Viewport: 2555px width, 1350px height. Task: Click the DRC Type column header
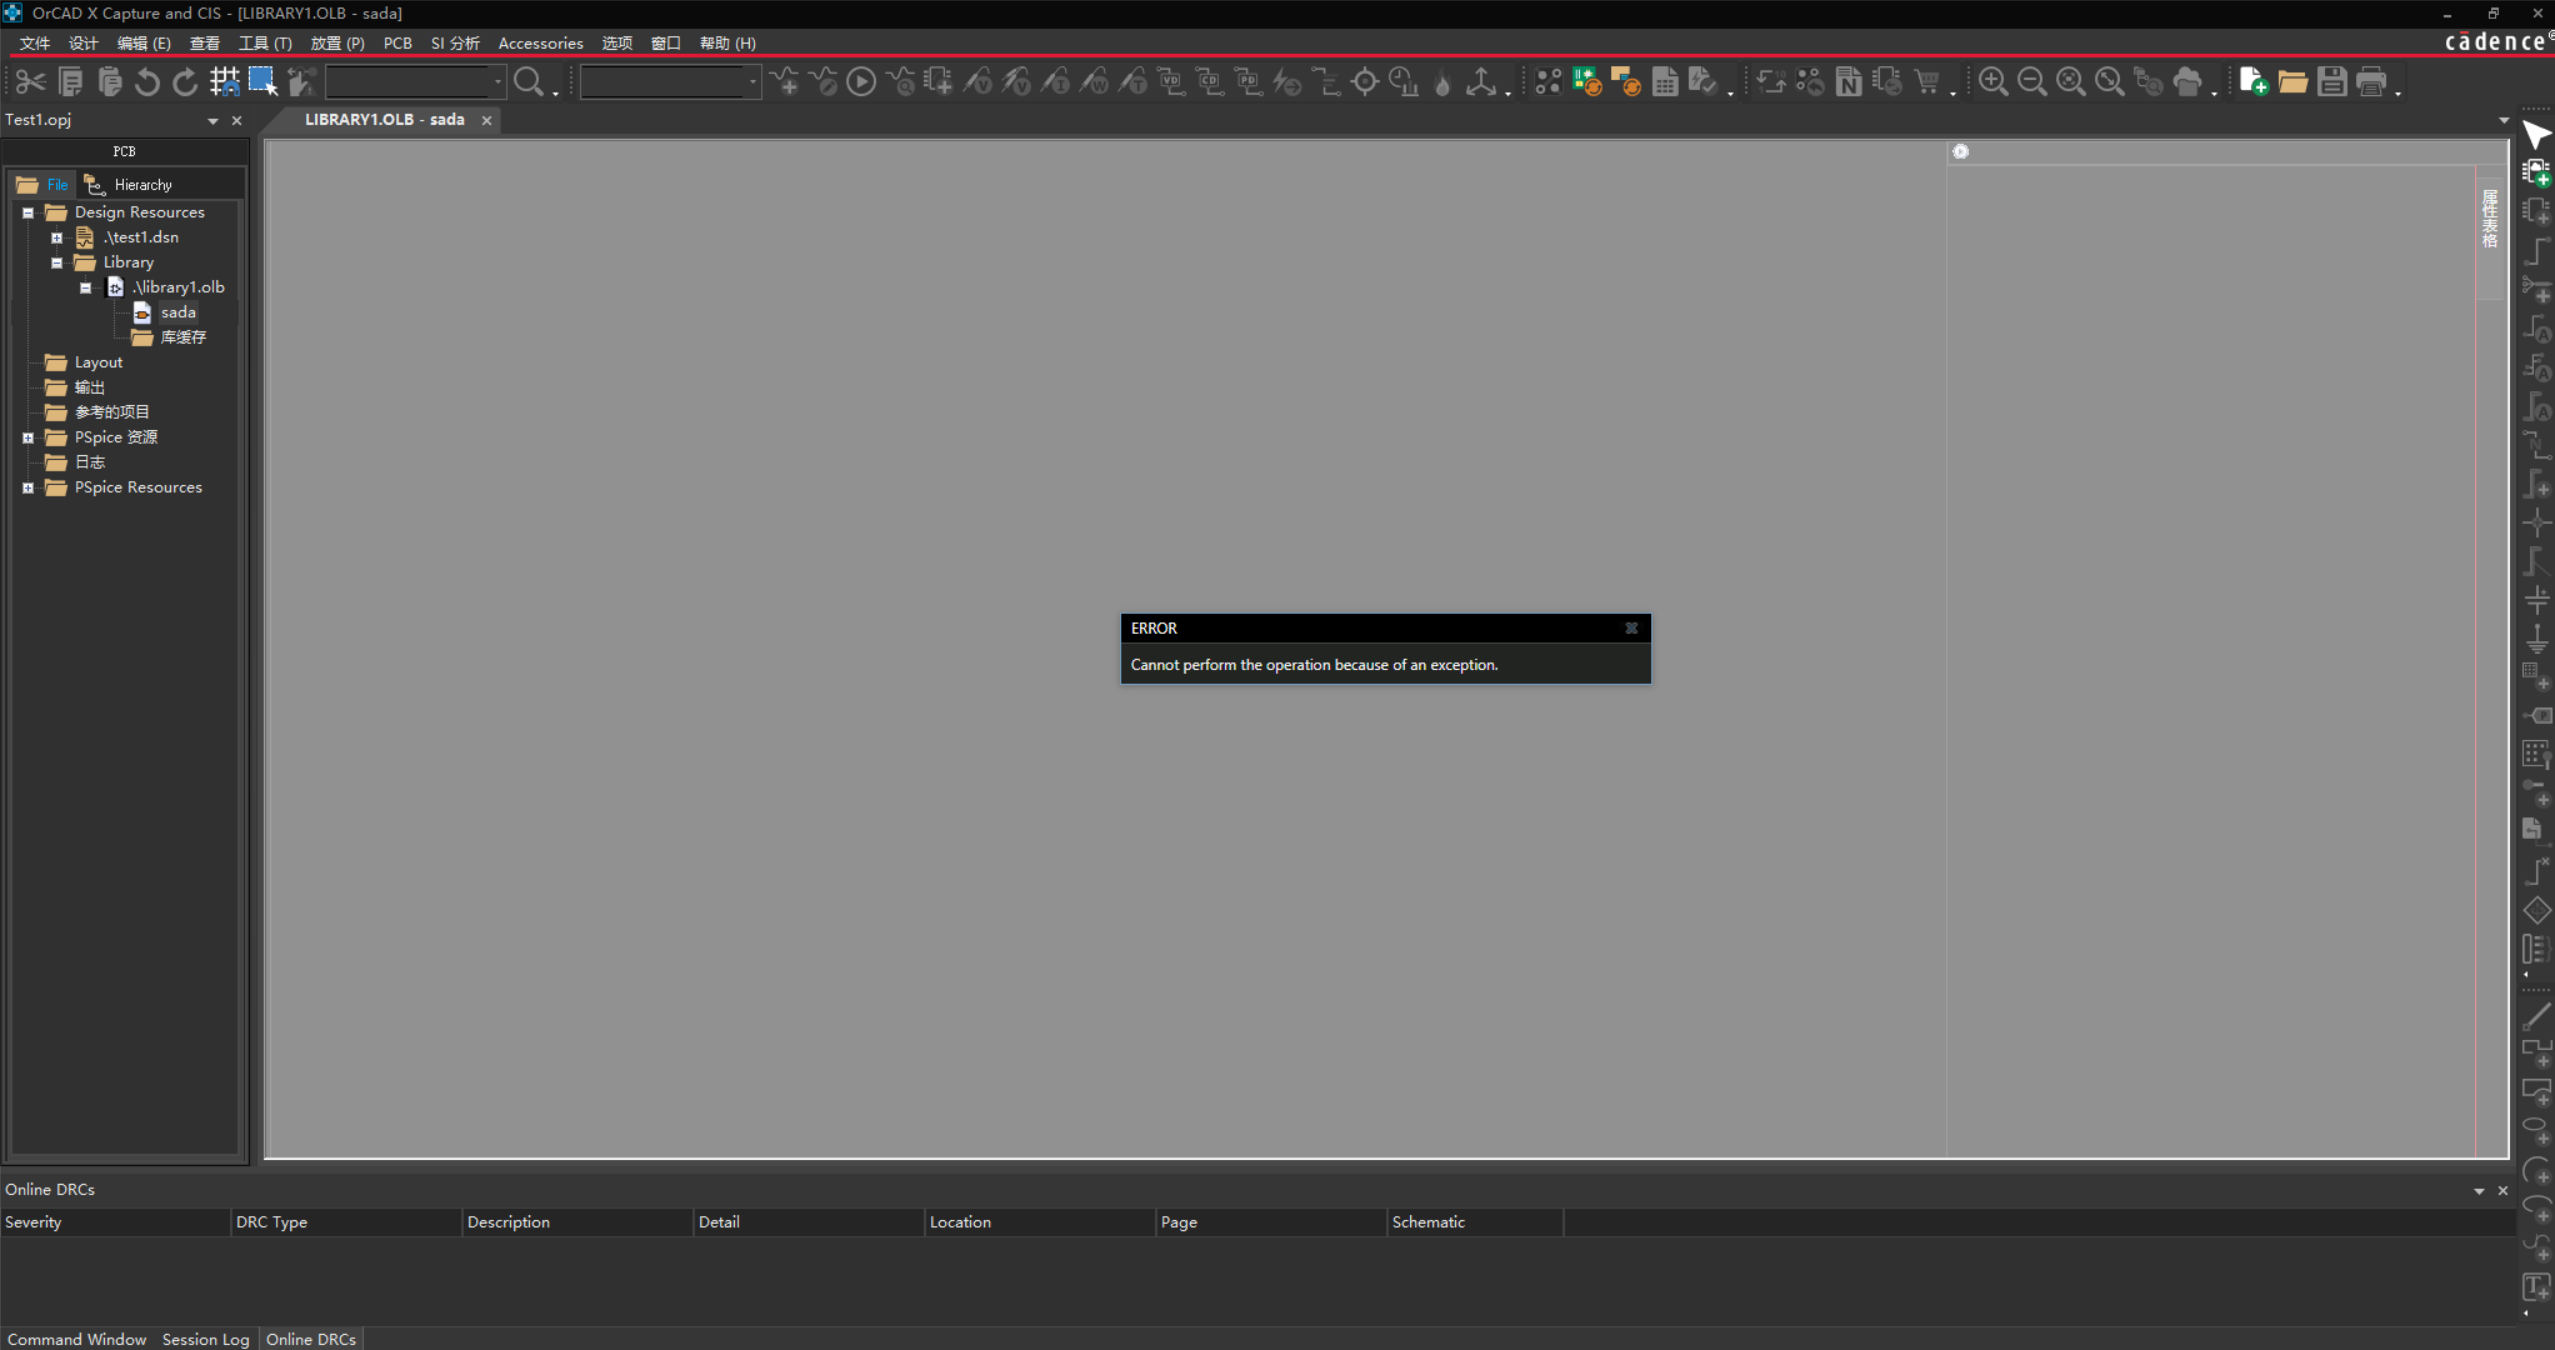[x=346, y=1222]
